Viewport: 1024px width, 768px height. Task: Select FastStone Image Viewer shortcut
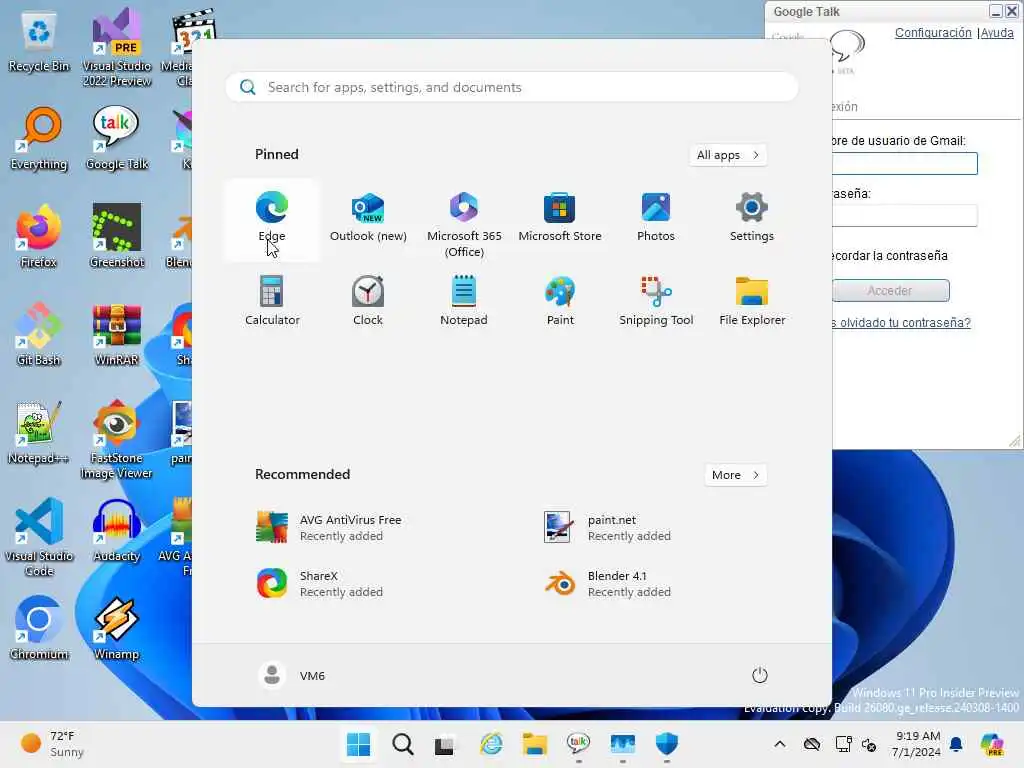coord(117,440)
